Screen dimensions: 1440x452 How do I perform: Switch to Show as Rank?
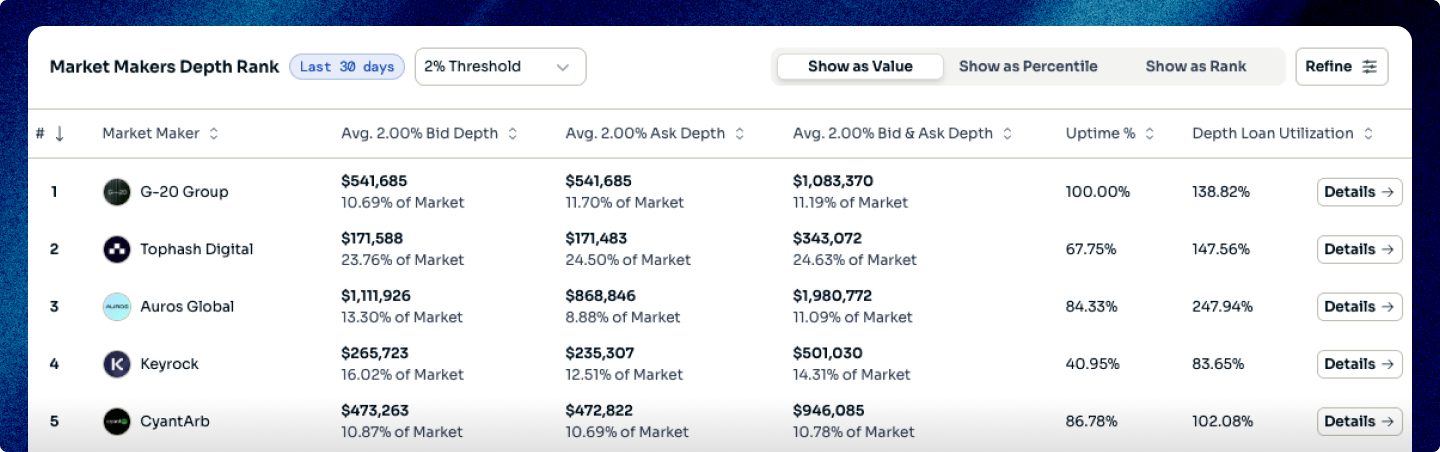[1196, 67]
